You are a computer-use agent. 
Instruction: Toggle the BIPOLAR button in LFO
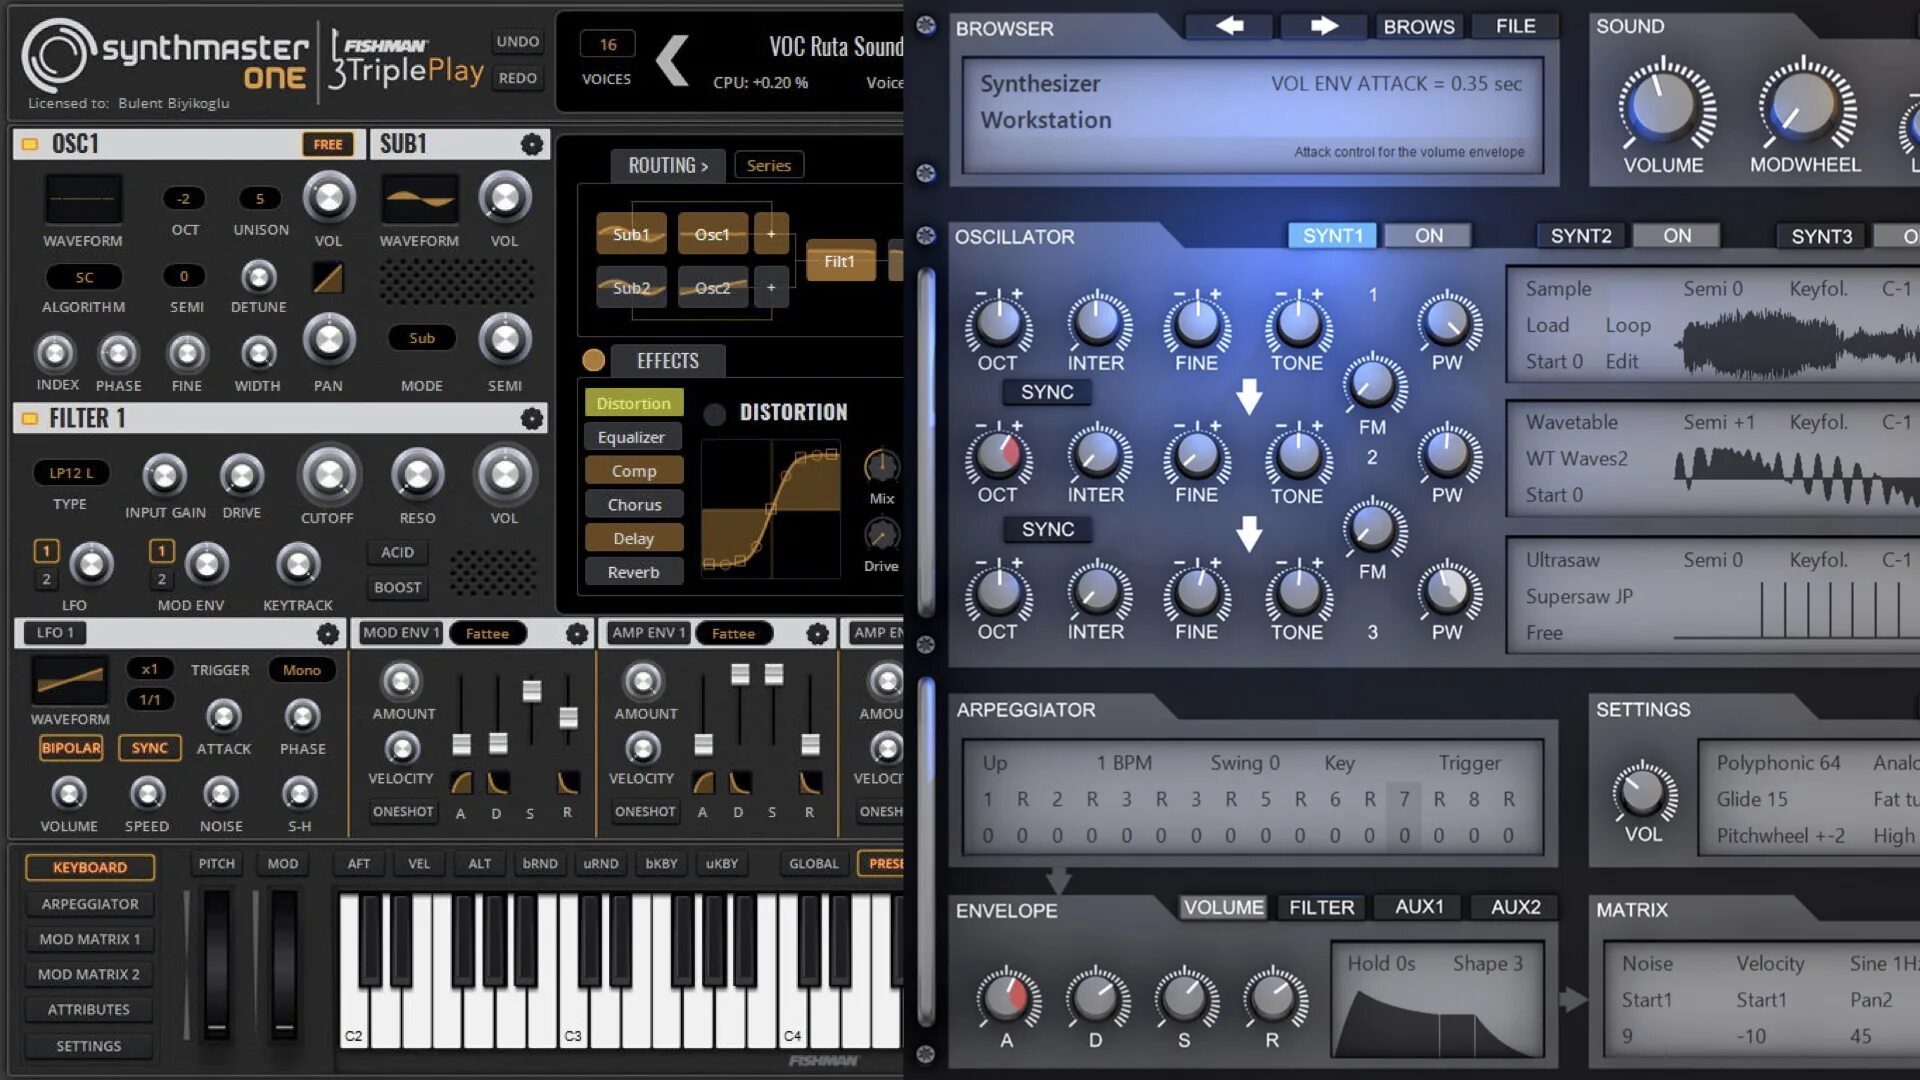pyautogui.click(x=71, y=748)
